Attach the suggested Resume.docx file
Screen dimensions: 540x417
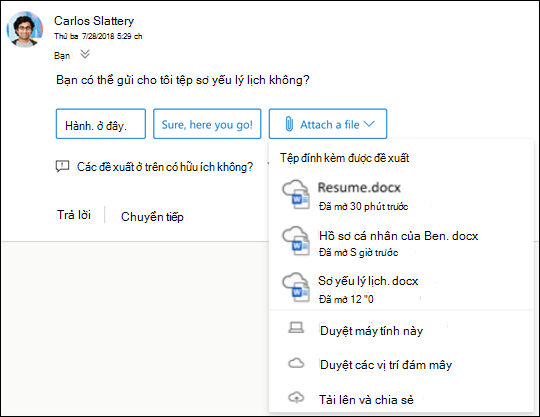(401, 195)
